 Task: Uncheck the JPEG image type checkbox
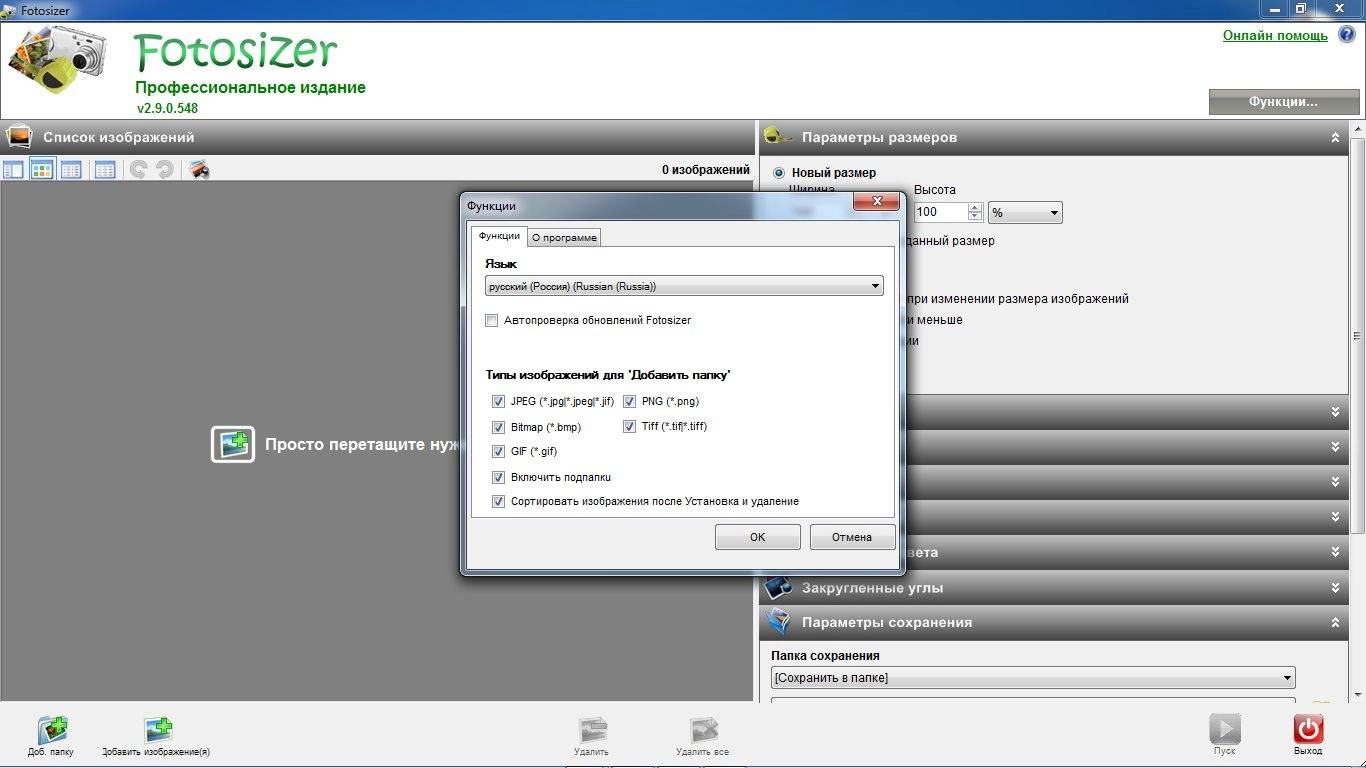(498, 402)
